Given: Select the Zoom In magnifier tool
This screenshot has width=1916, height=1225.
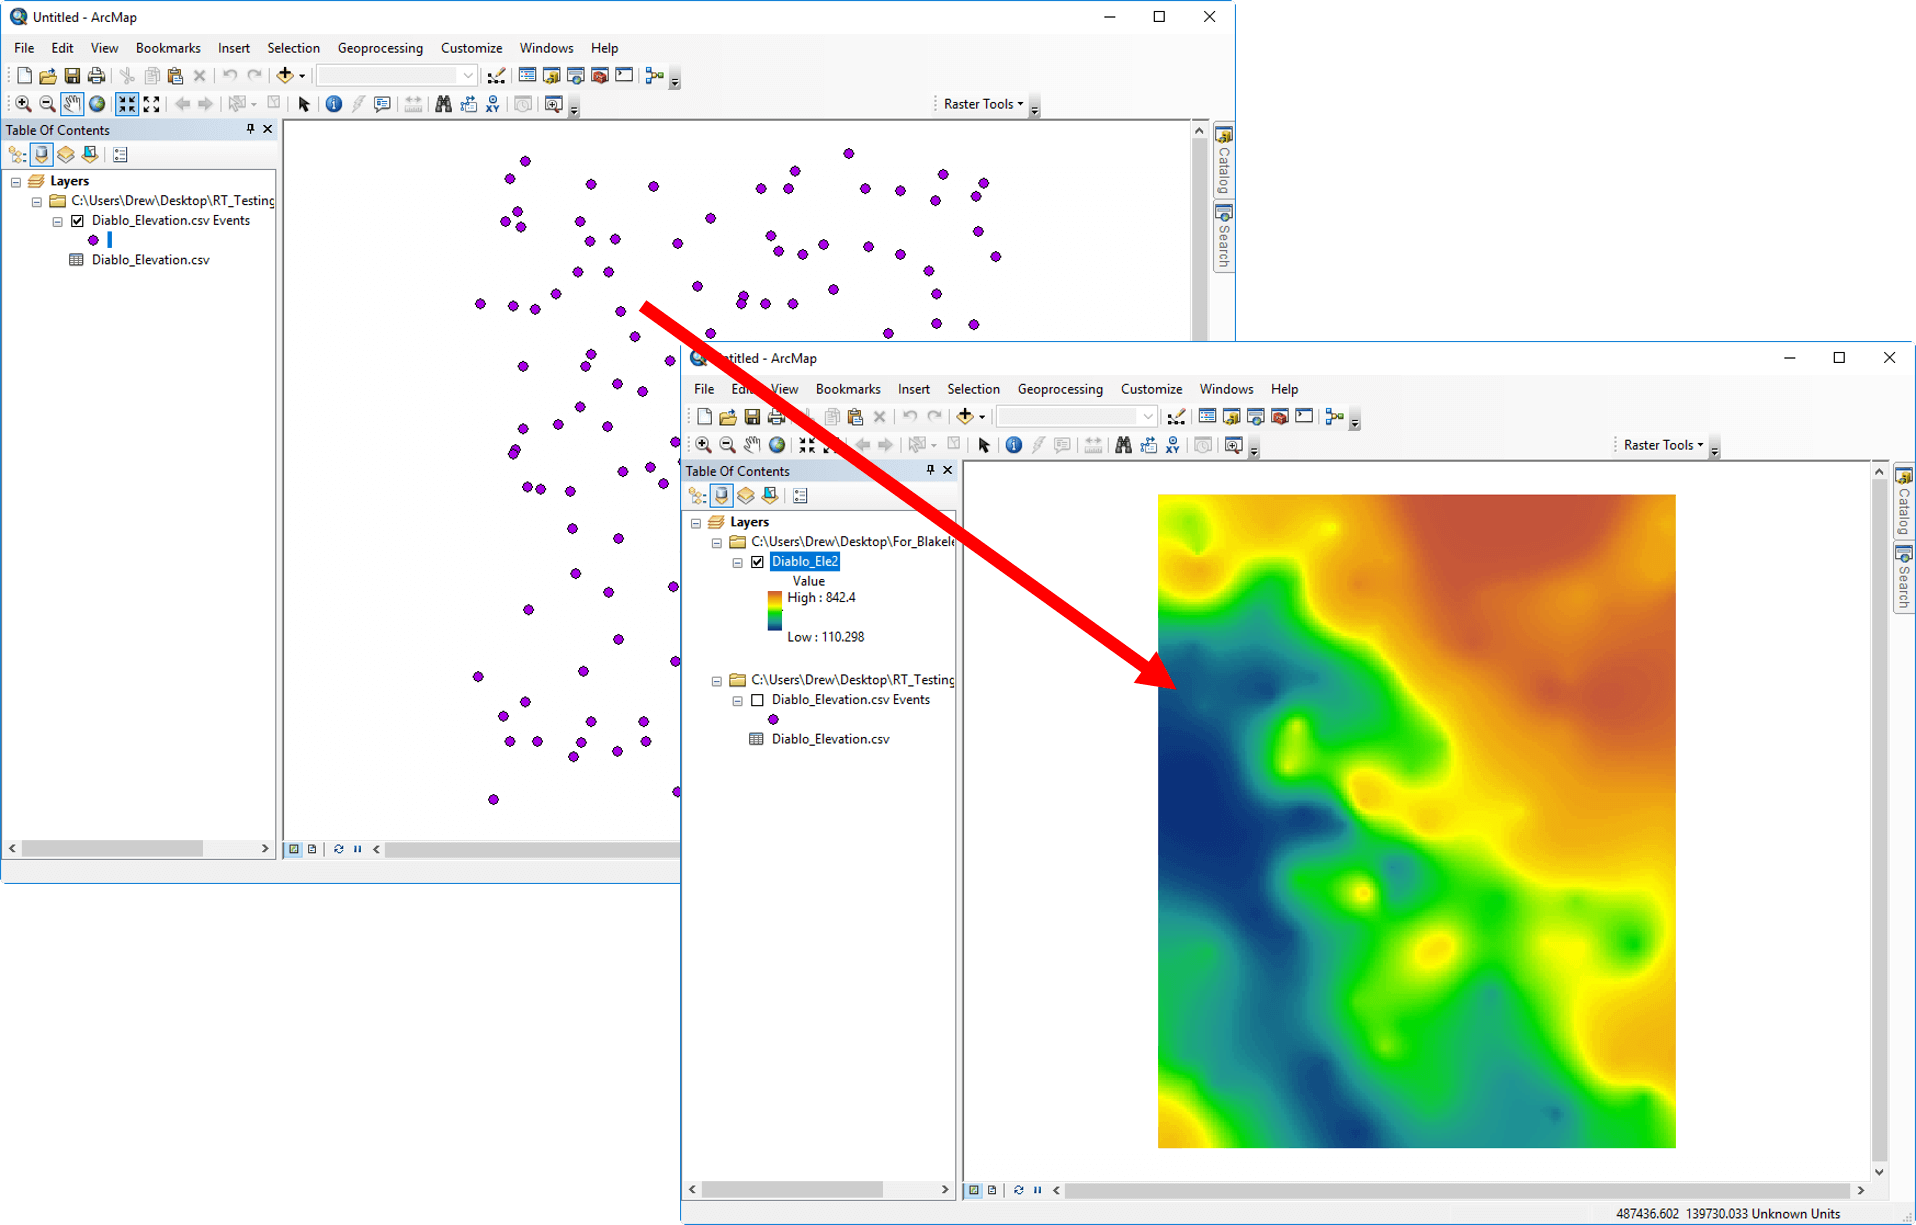Looking at the screenshot, I should tap(703, 445).
